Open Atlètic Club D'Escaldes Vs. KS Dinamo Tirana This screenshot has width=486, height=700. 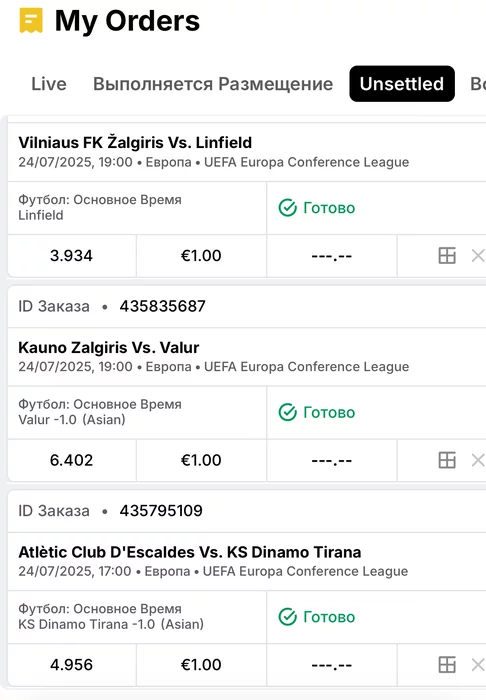point(190,552)
